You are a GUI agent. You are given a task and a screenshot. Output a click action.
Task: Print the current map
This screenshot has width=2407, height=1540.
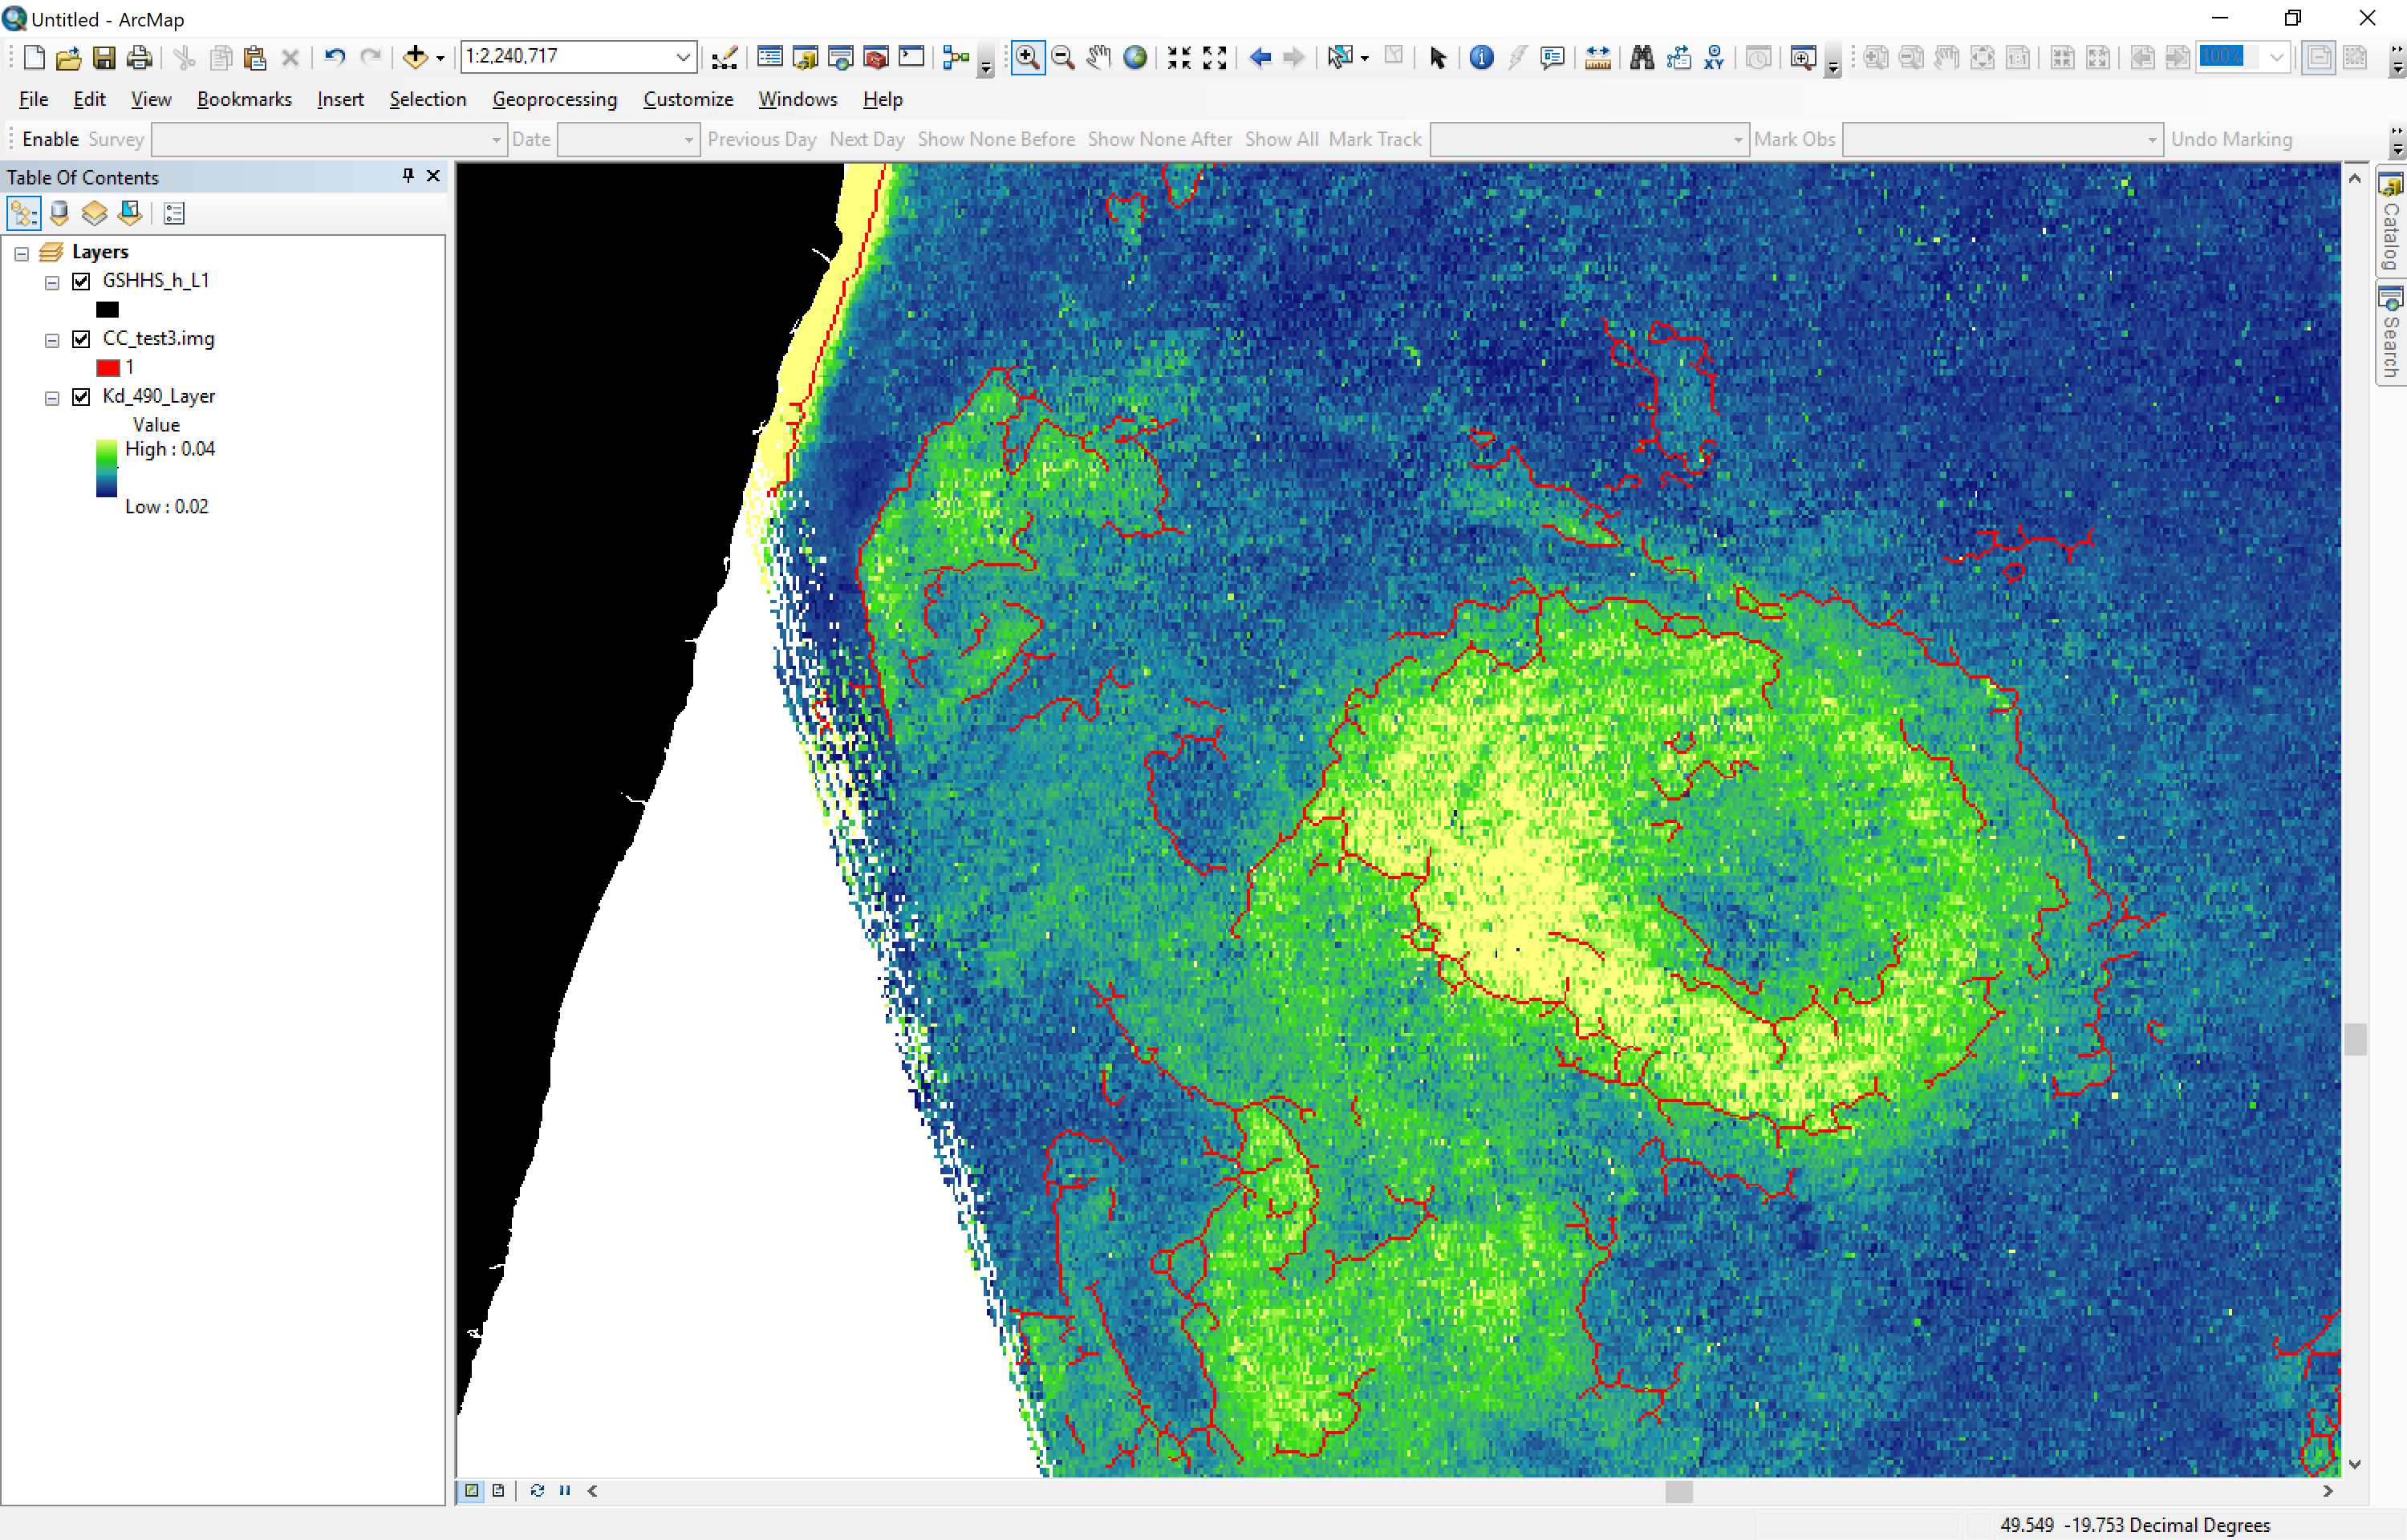pos(140,57)
